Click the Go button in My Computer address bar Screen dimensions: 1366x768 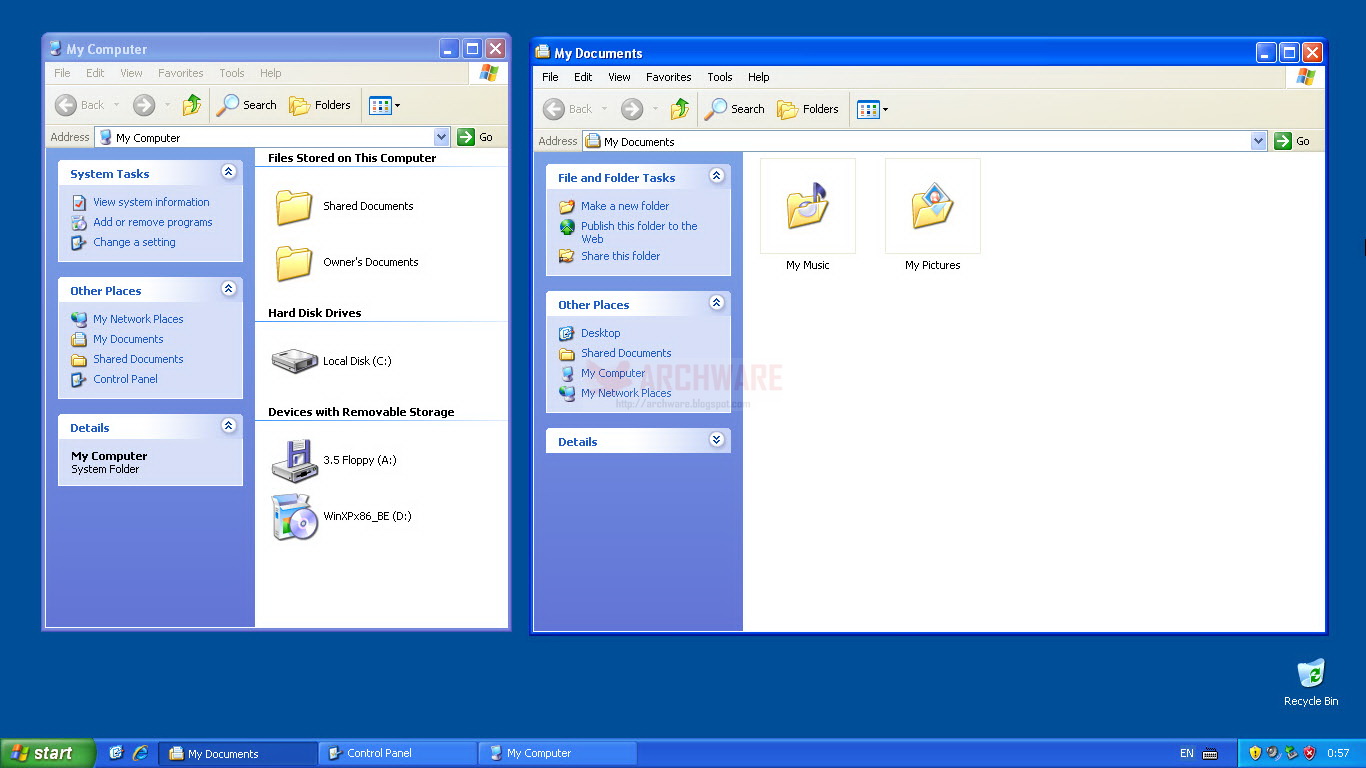click(475, 137)
